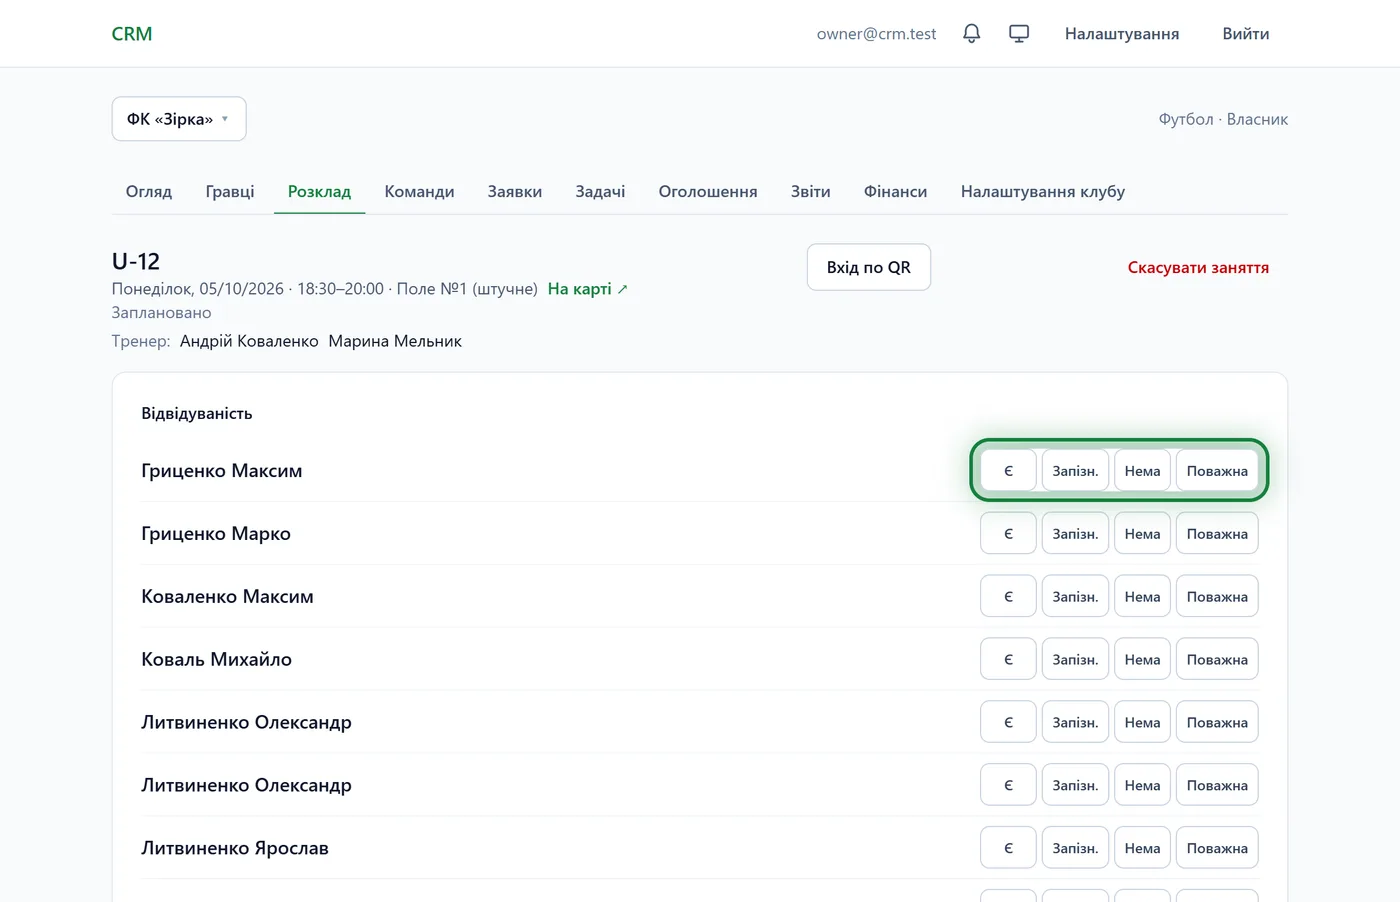Image resolution: width=1400 pixels, height=902 pixels.
Task: Open the Огляд tab
Action: (149, 191)
